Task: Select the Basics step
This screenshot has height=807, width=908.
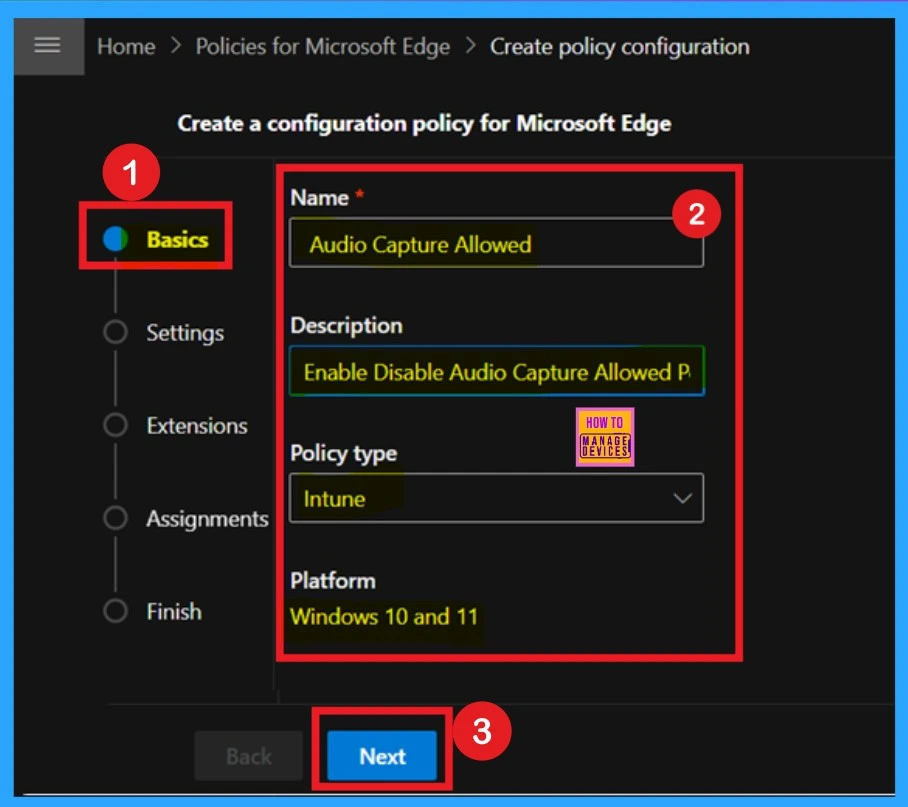Action: tap(177, 240)
